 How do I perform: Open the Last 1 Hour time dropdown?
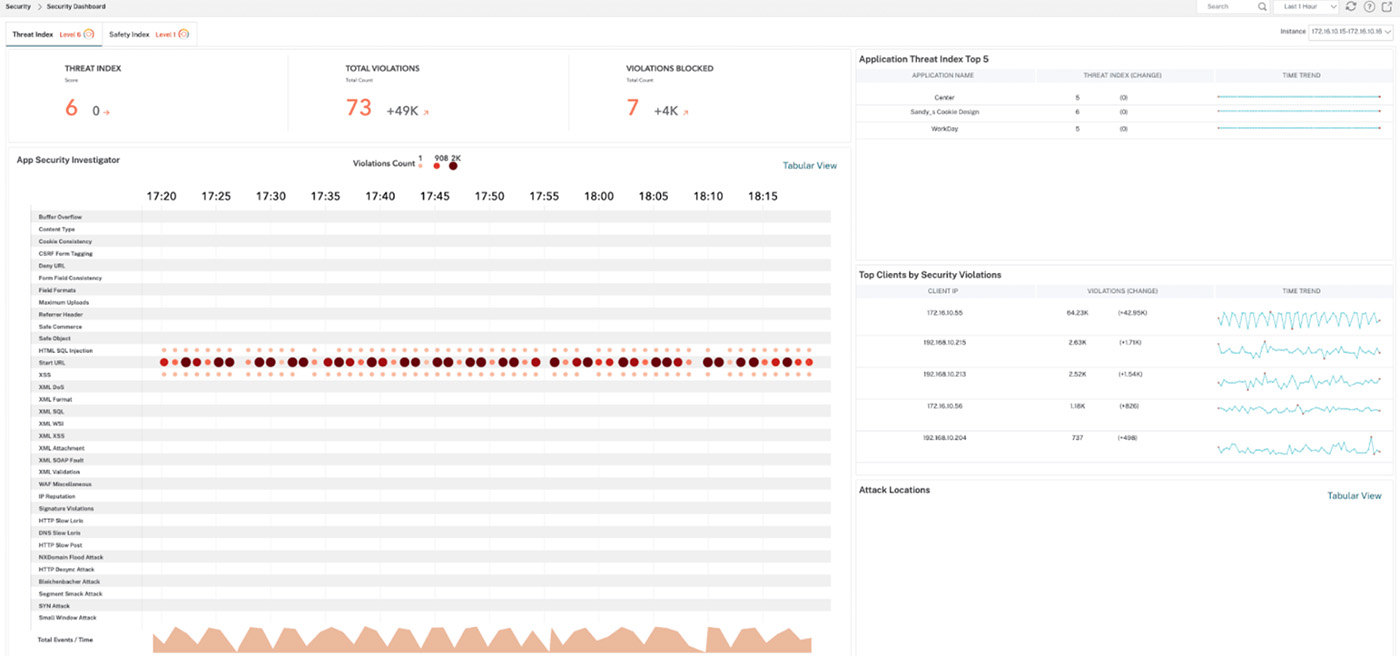[1306, 6]
